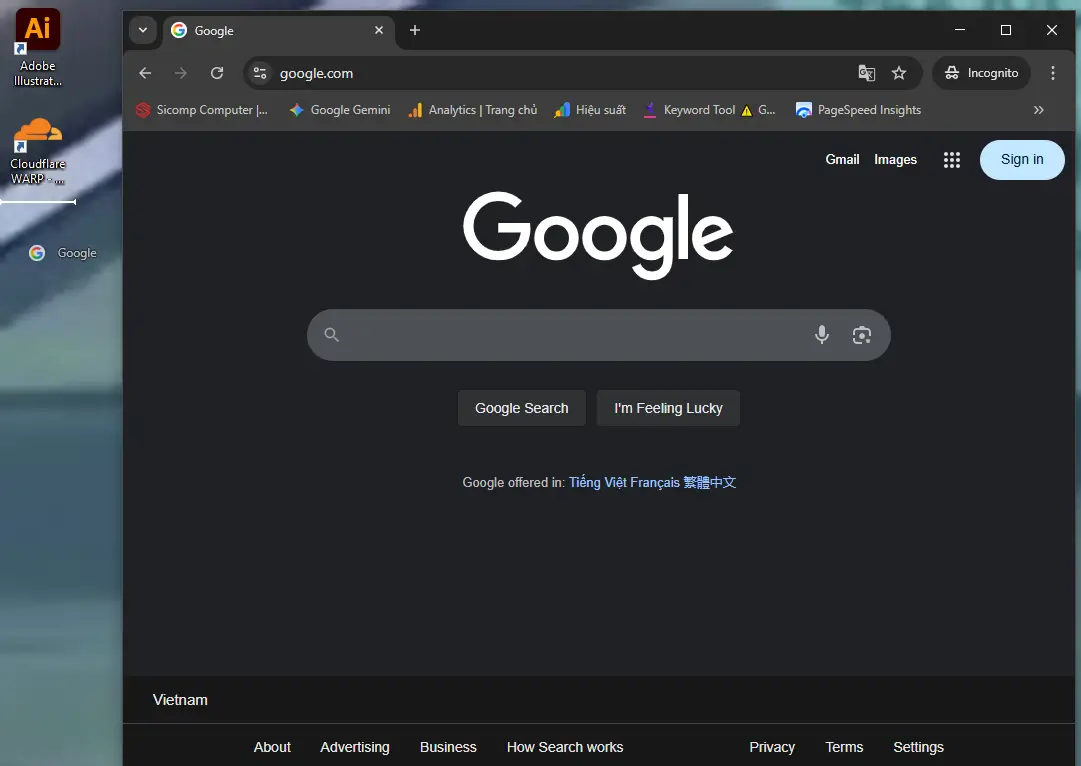Viewport: 1081px width, 766px height.
Task: Expand the tab search dropdown arrow
Action: coord(143,30)
